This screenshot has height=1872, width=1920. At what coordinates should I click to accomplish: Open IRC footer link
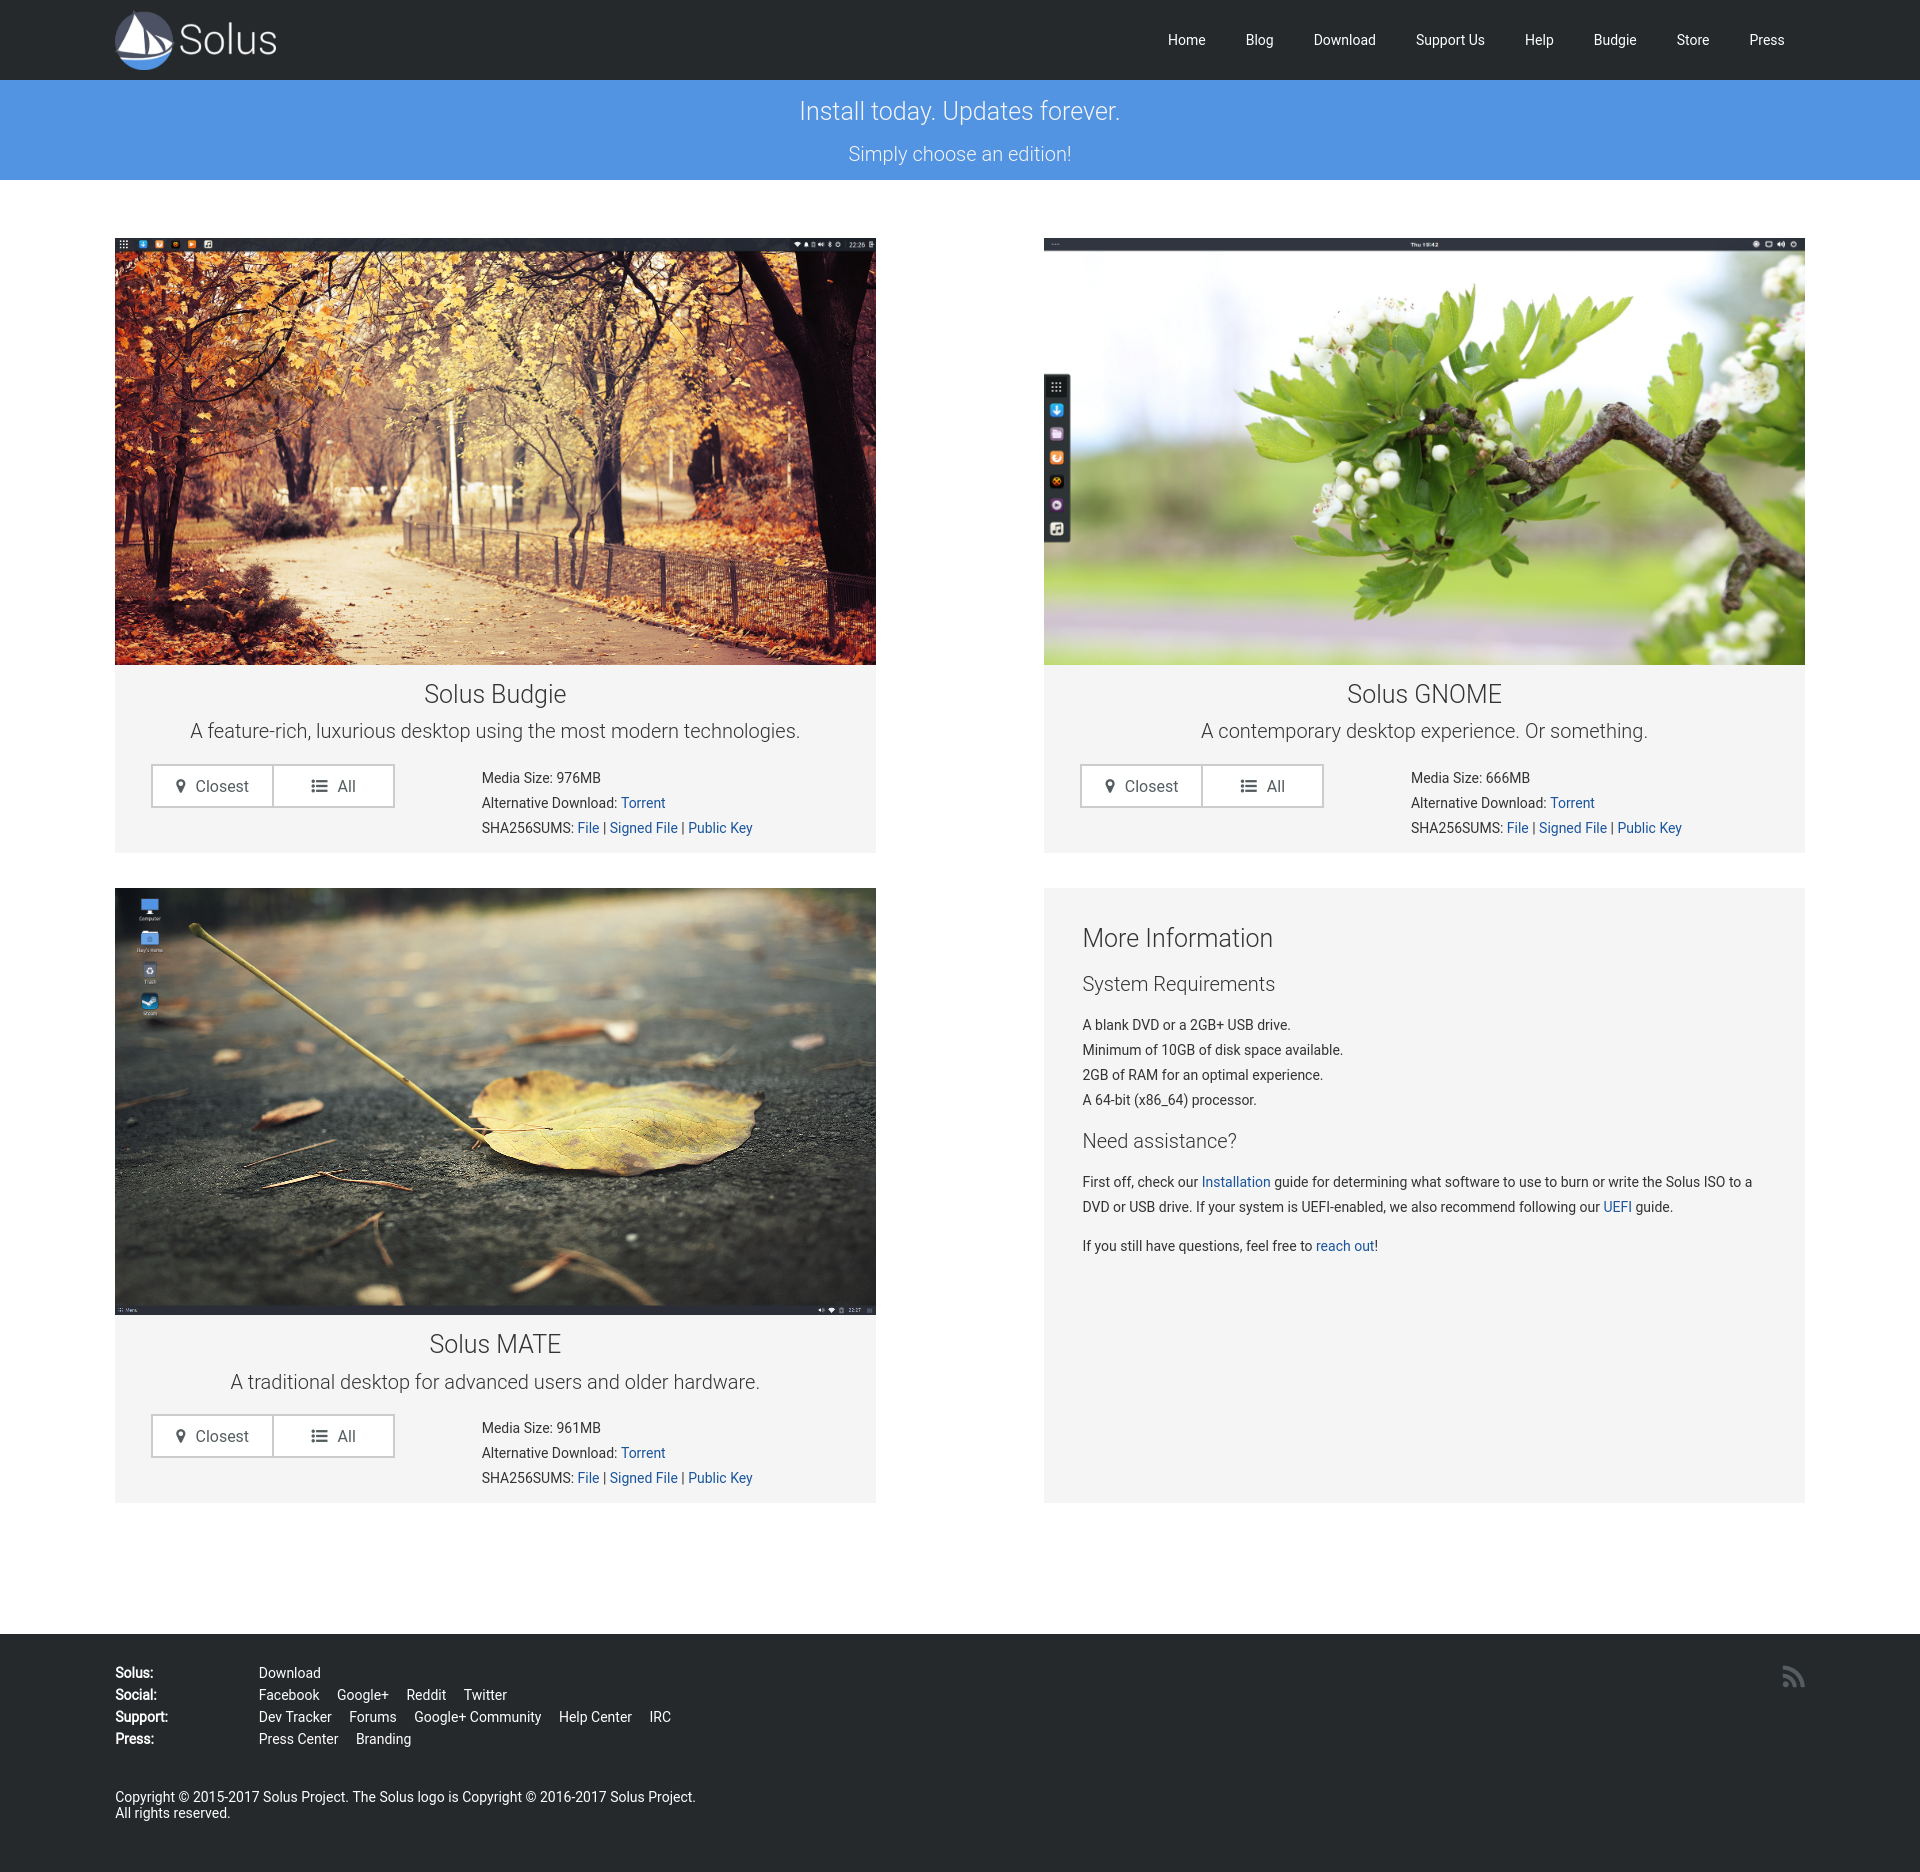tap(660, 1717)
